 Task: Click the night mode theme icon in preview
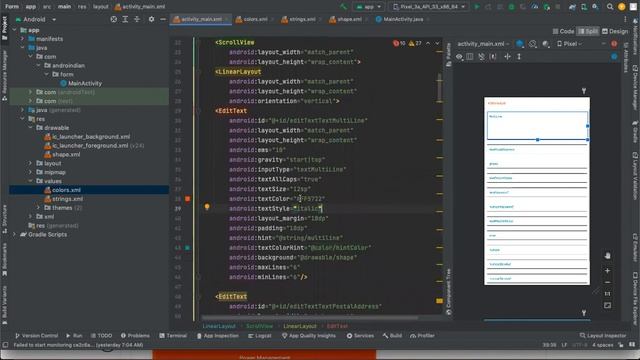(x=546, y=44)
